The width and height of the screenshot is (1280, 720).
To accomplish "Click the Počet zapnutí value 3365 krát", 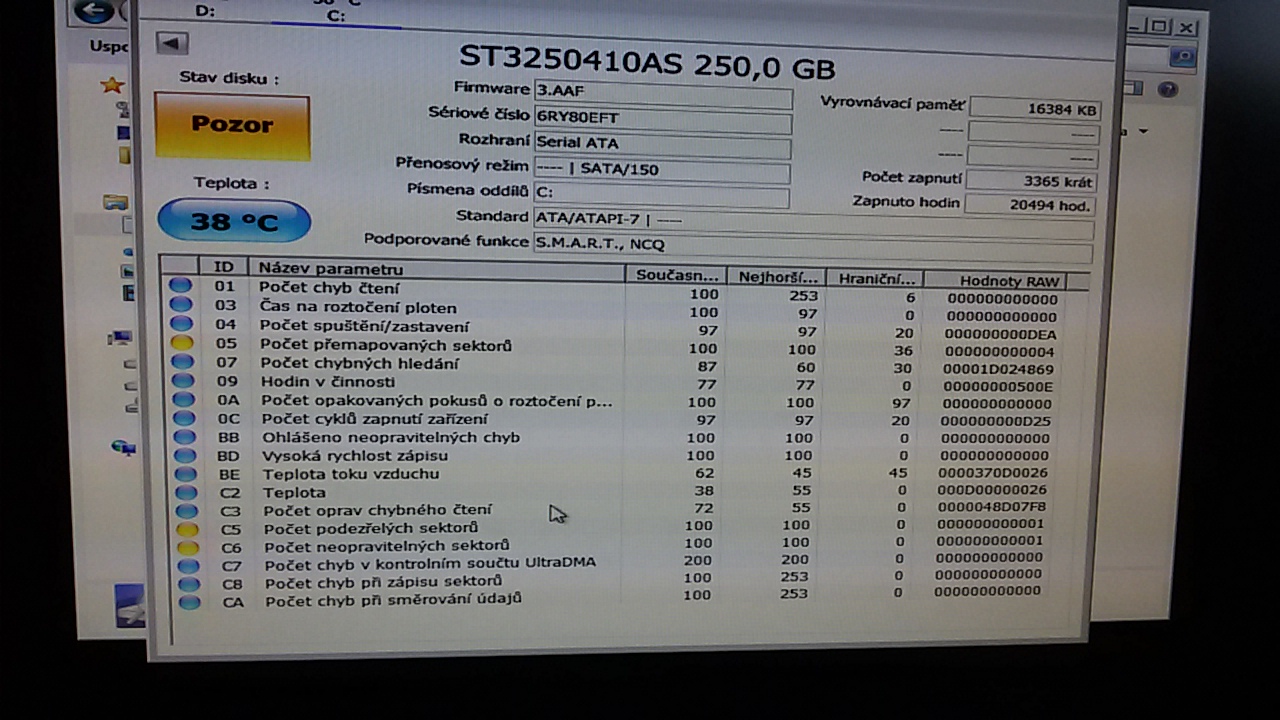I will [1031, 182].
